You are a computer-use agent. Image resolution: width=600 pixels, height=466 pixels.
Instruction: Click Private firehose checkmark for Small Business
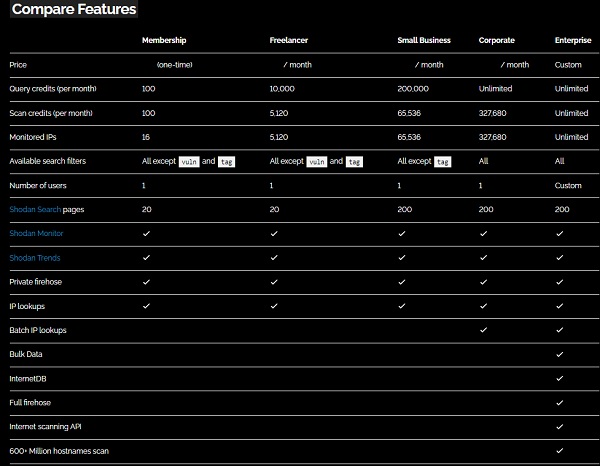(402, 282)
